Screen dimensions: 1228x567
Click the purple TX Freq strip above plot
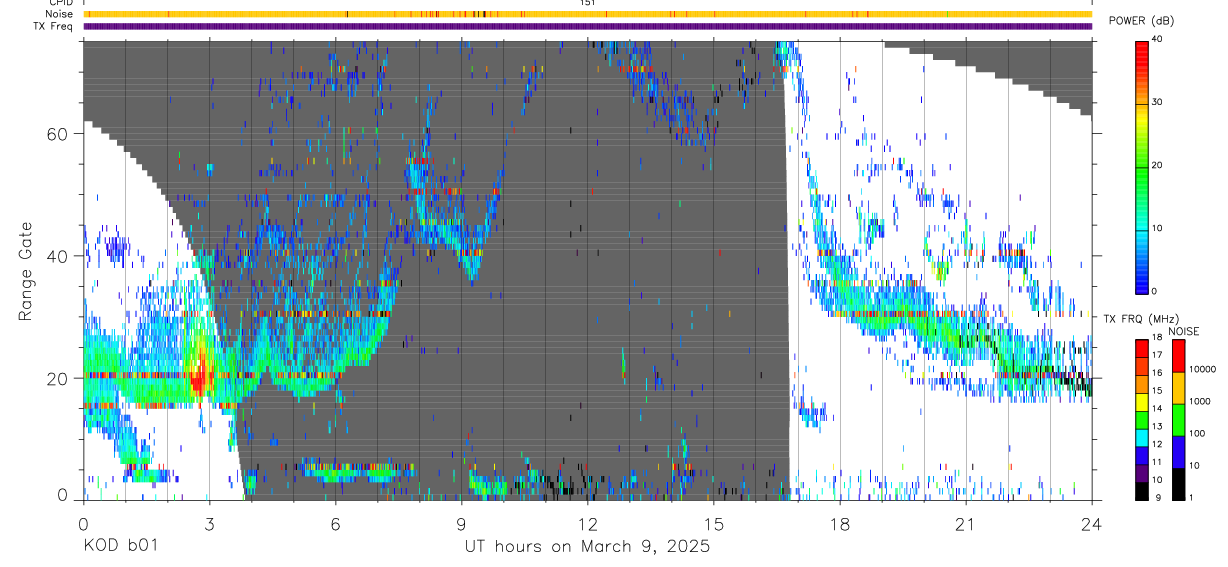tap(588, 26)
